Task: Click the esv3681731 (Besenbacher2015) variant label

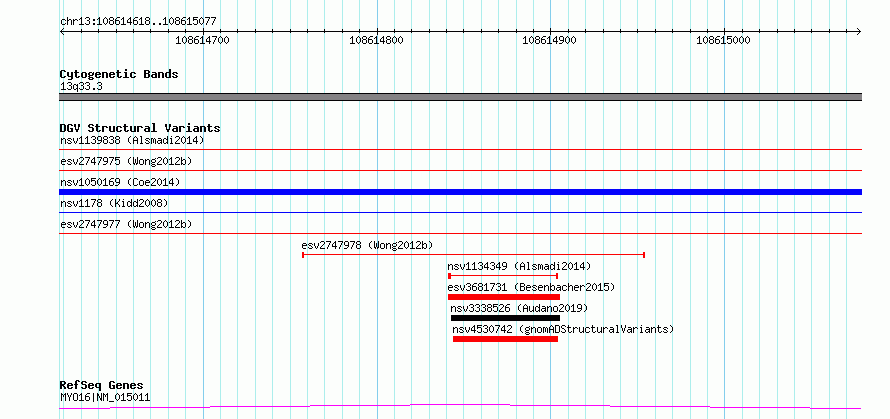Action: tap(531, 287)
